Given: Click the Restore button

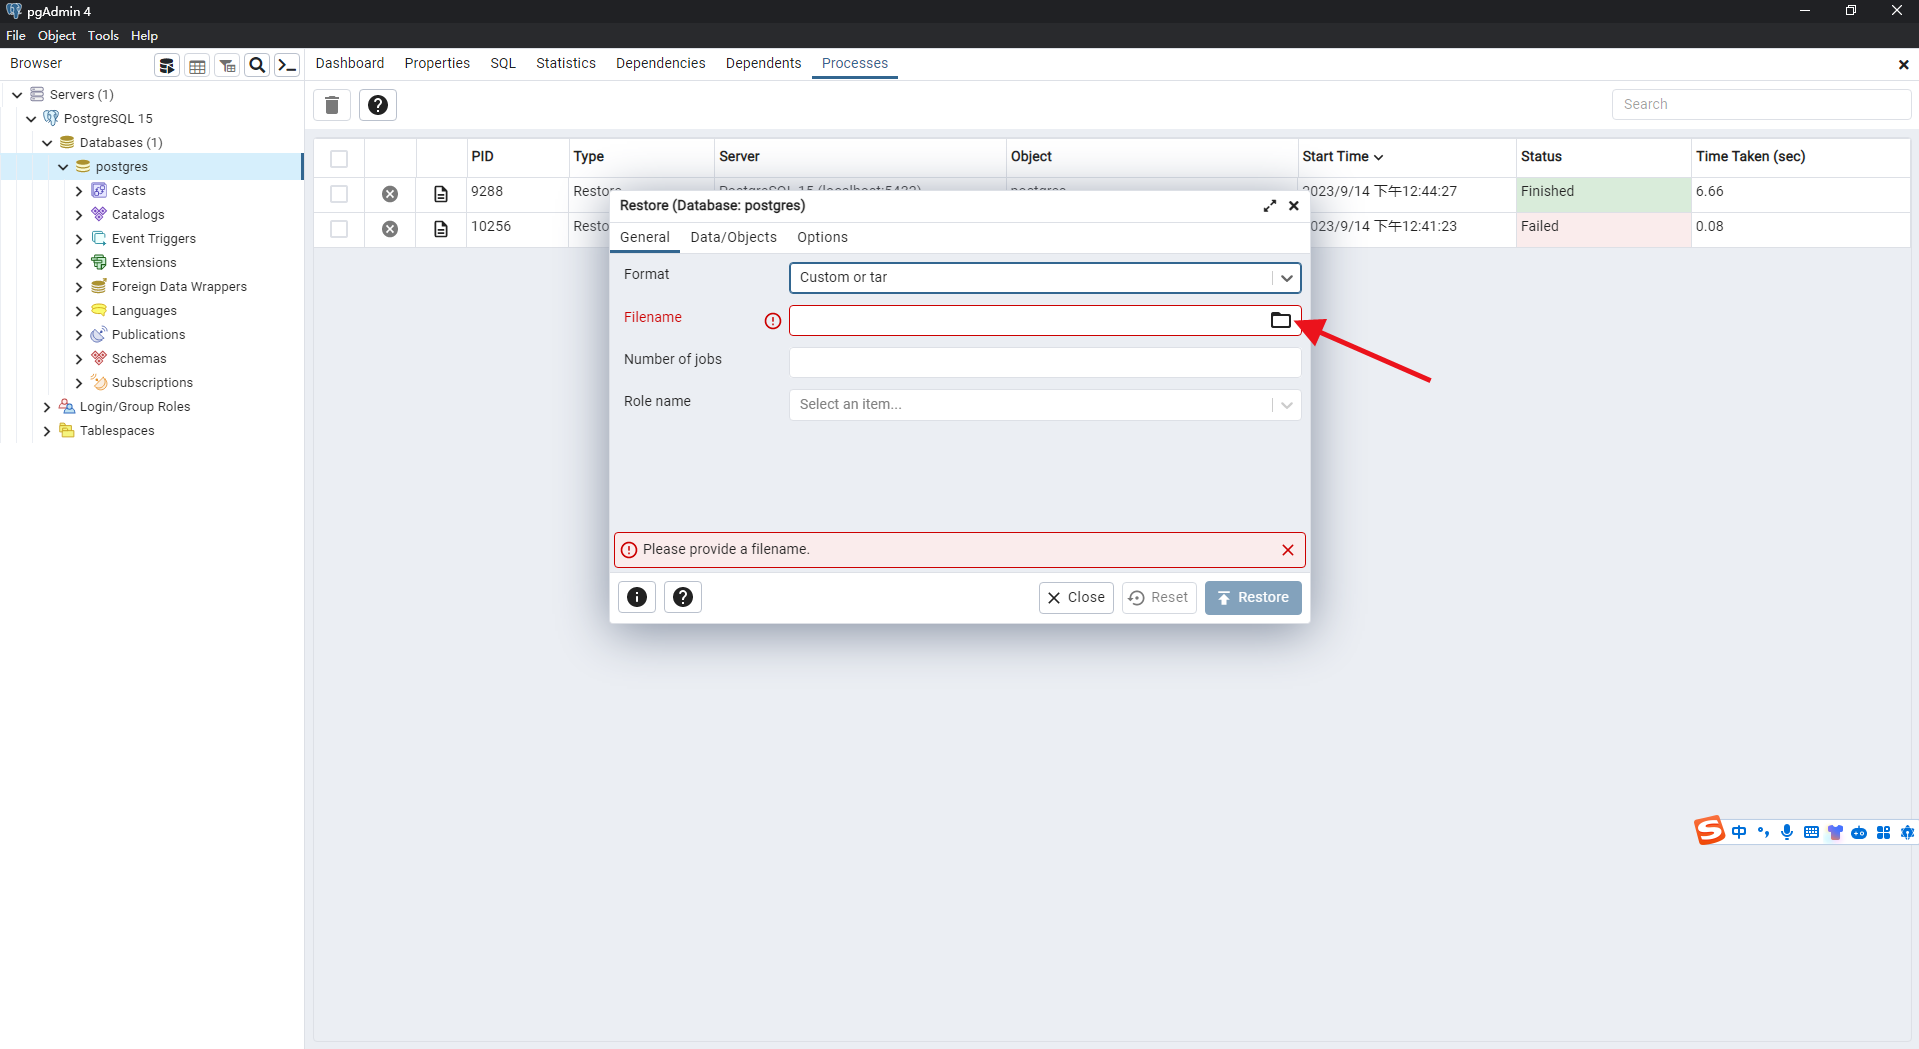Looking at the screenshot, I should [1252, 597].
